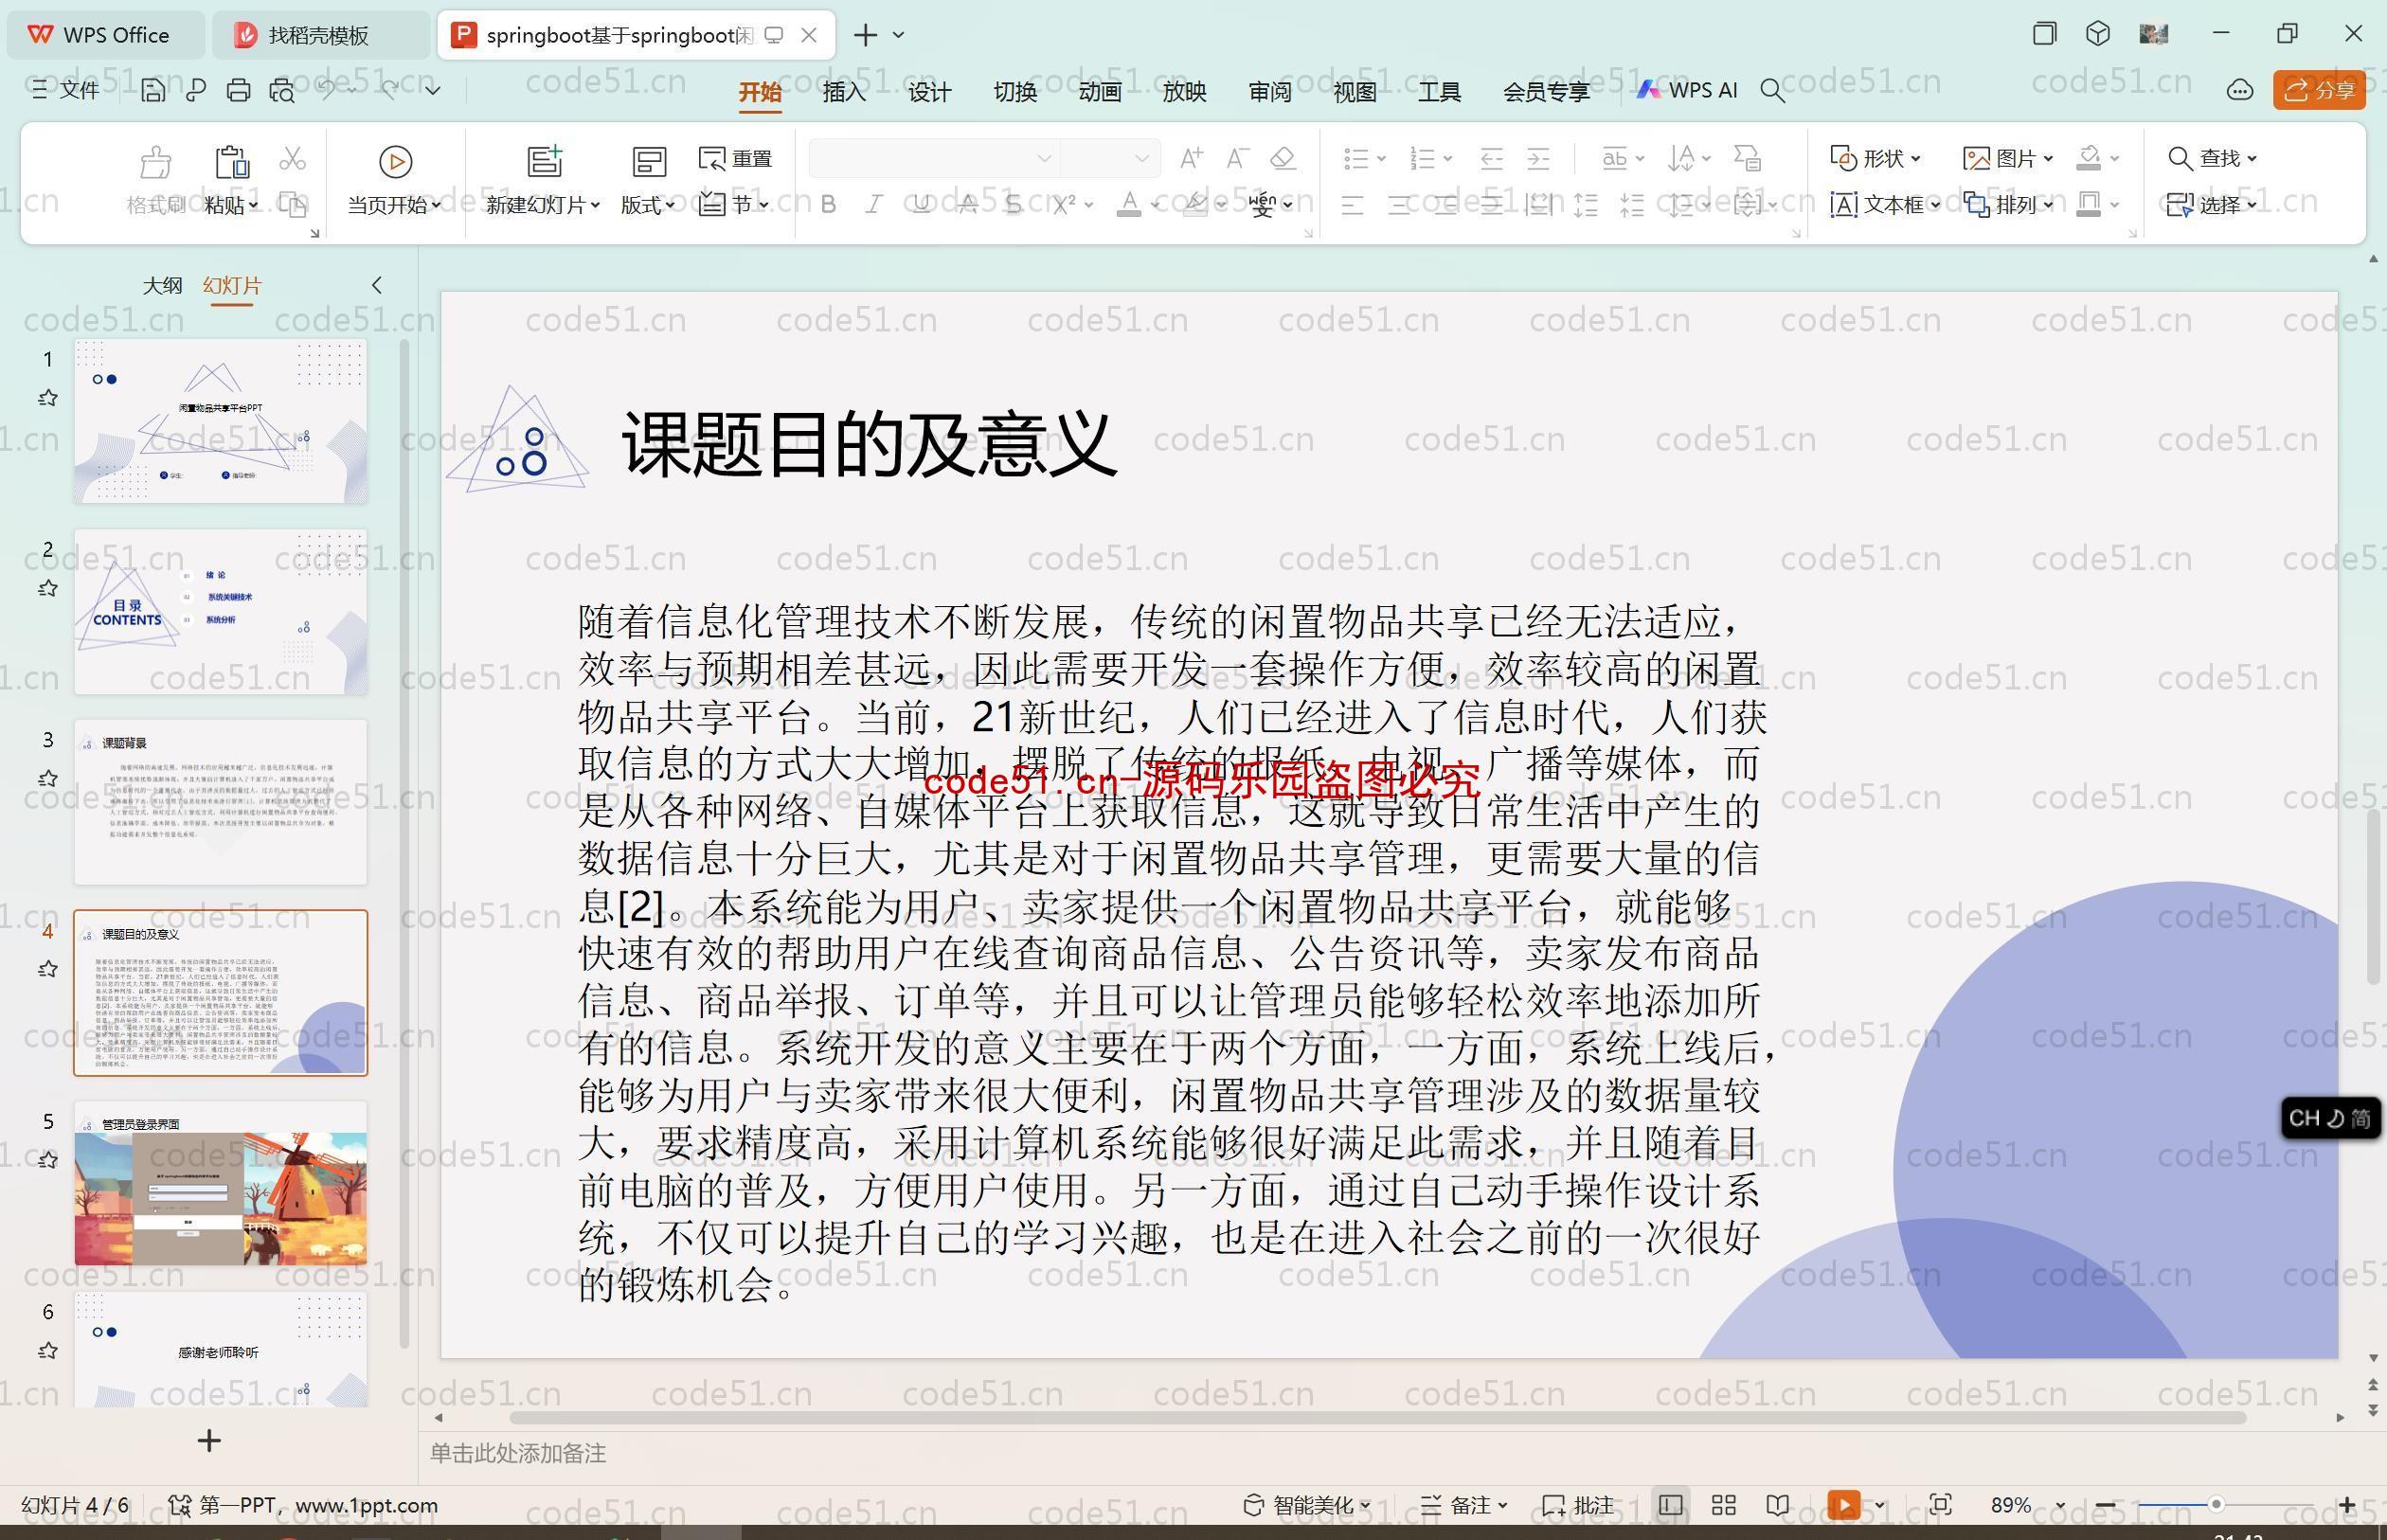Switch to Outline (大纲) panel tab
Image resolution: width=2387 pixels, height=1540 pixels.
click(x=162, y=285)
